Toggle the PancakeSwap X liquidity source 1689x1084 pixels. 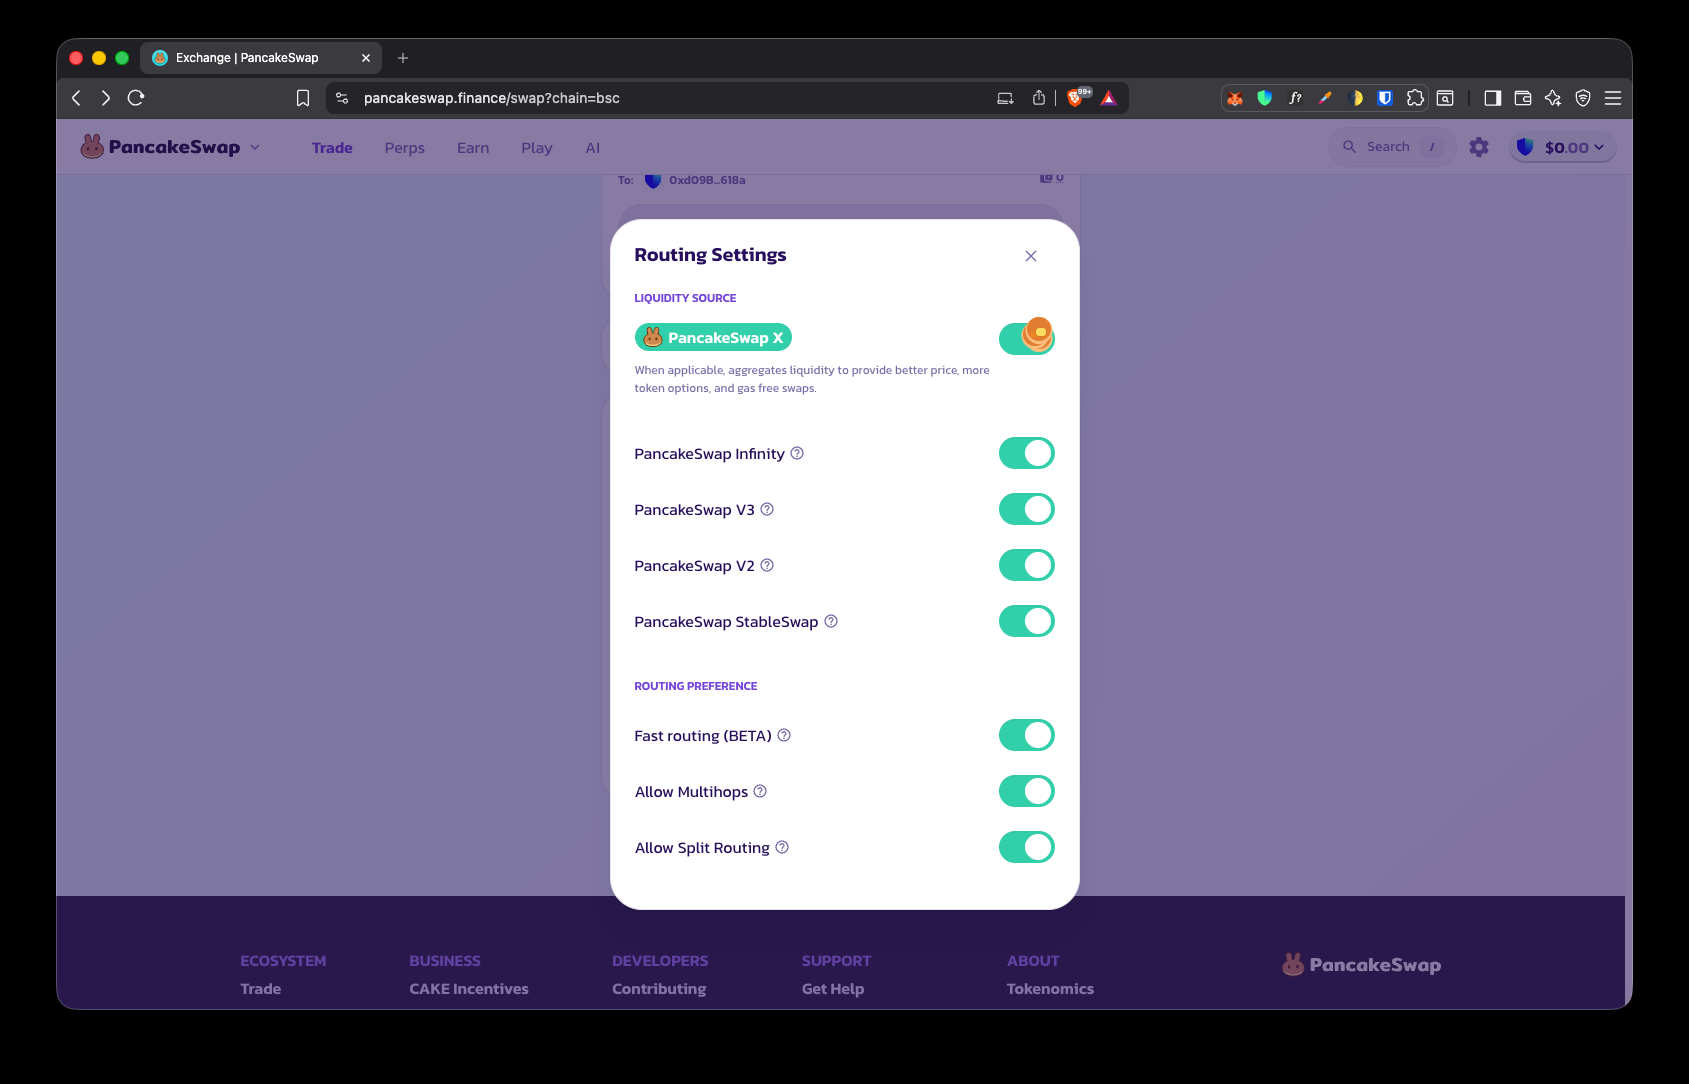[1027, 338]
